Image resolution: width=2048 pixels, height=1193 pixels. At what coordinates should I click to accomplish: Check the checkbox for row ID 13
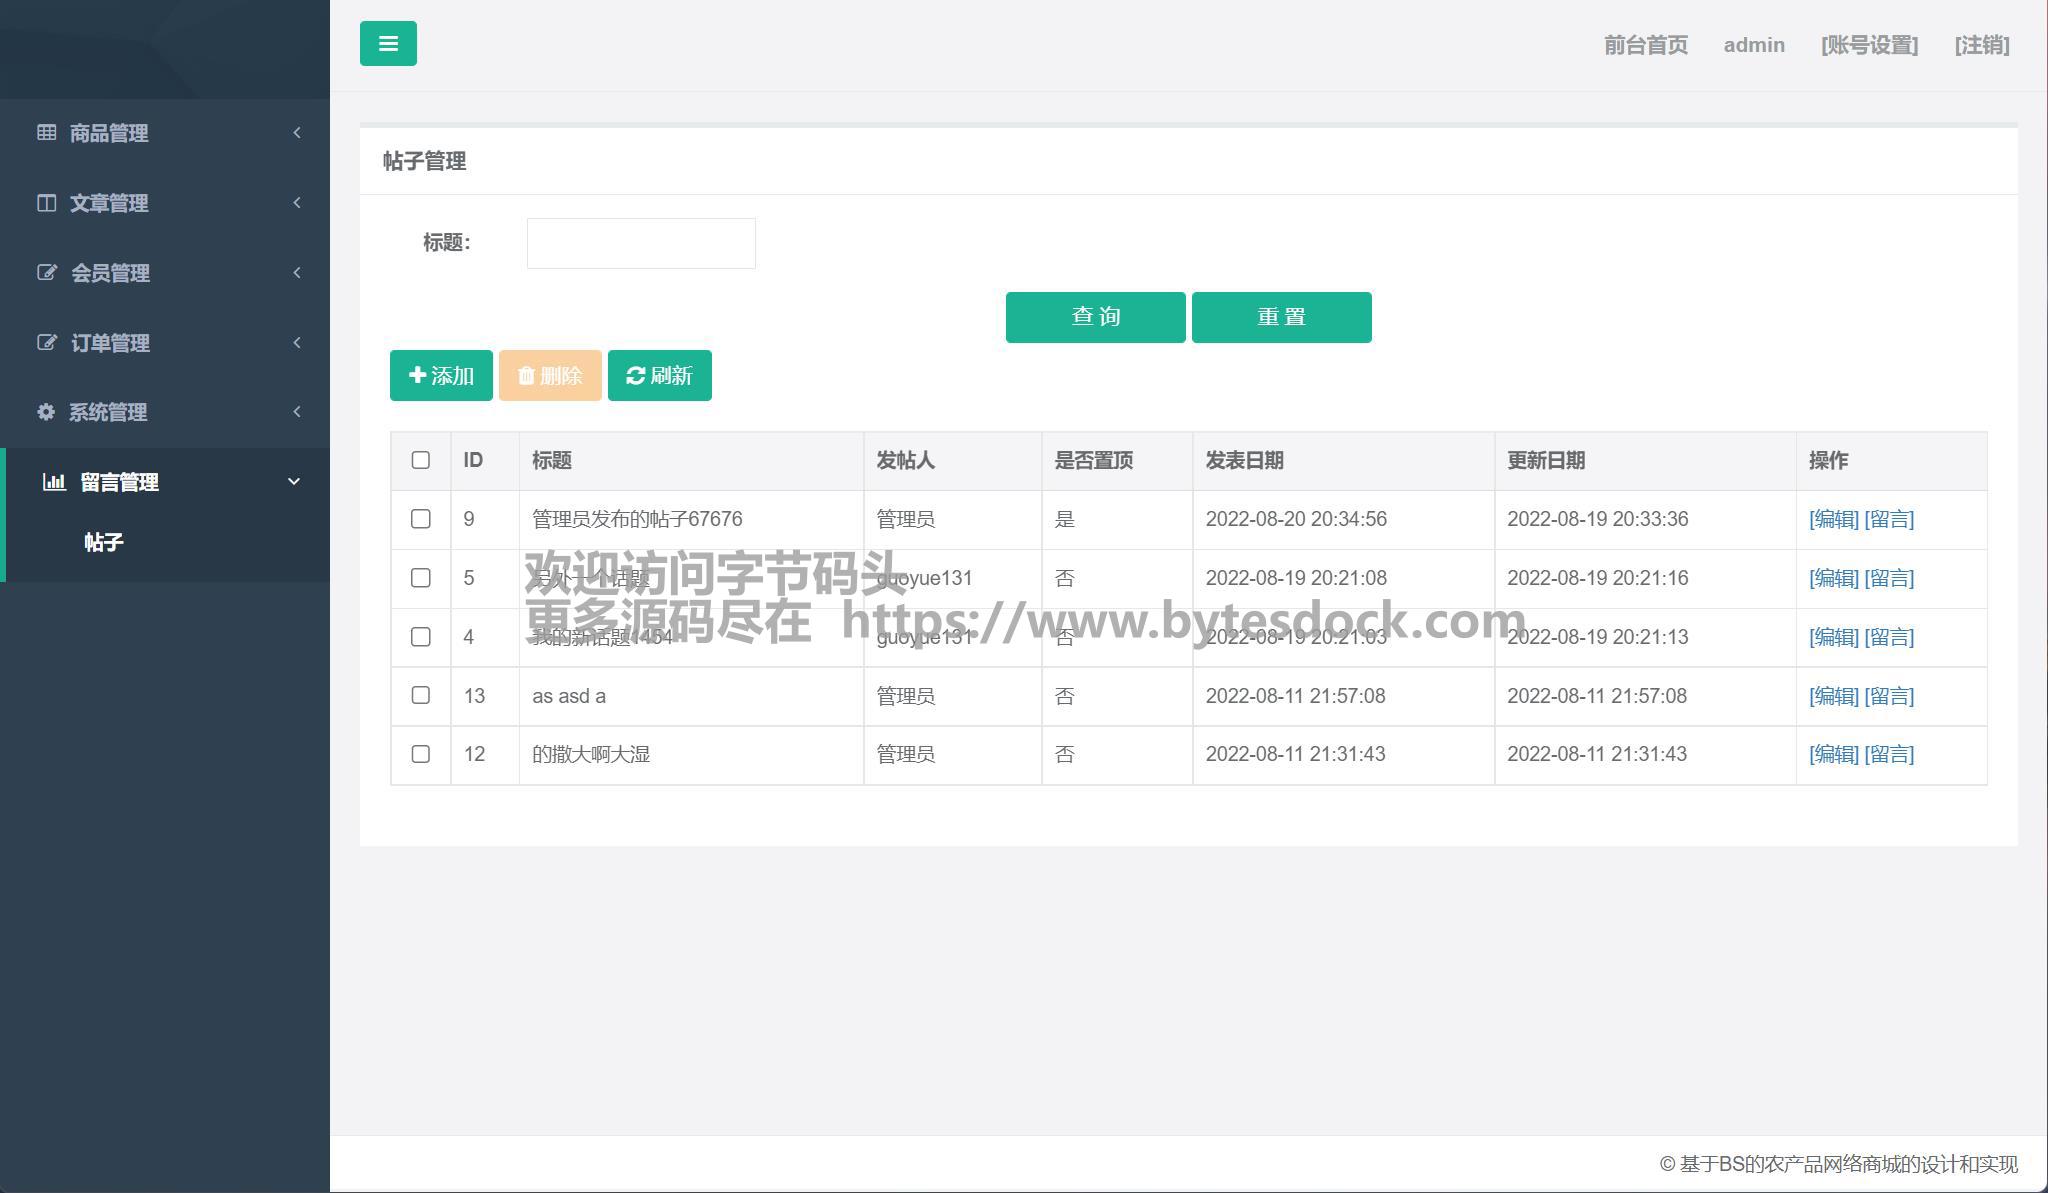pos(421,695)
